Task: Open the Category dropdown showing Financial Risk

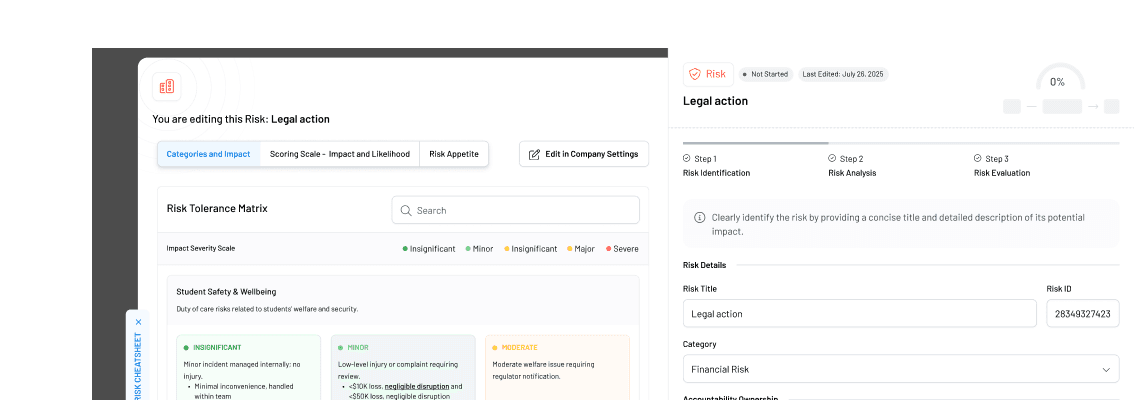Action: [x=901, y=369]
